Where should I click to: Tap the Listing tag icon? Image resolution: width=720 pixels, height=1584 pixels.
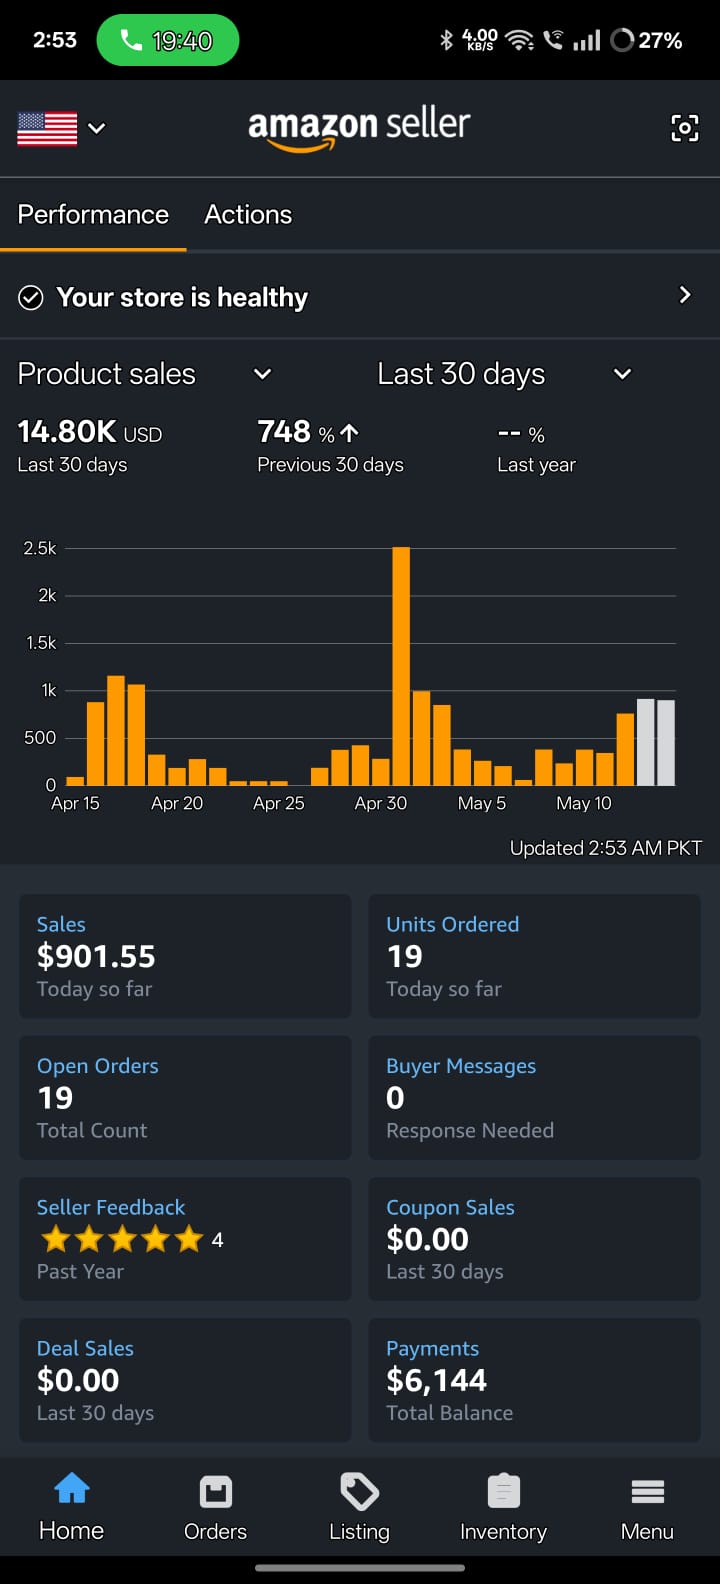pyautogui.click(x=359, y=1491)
